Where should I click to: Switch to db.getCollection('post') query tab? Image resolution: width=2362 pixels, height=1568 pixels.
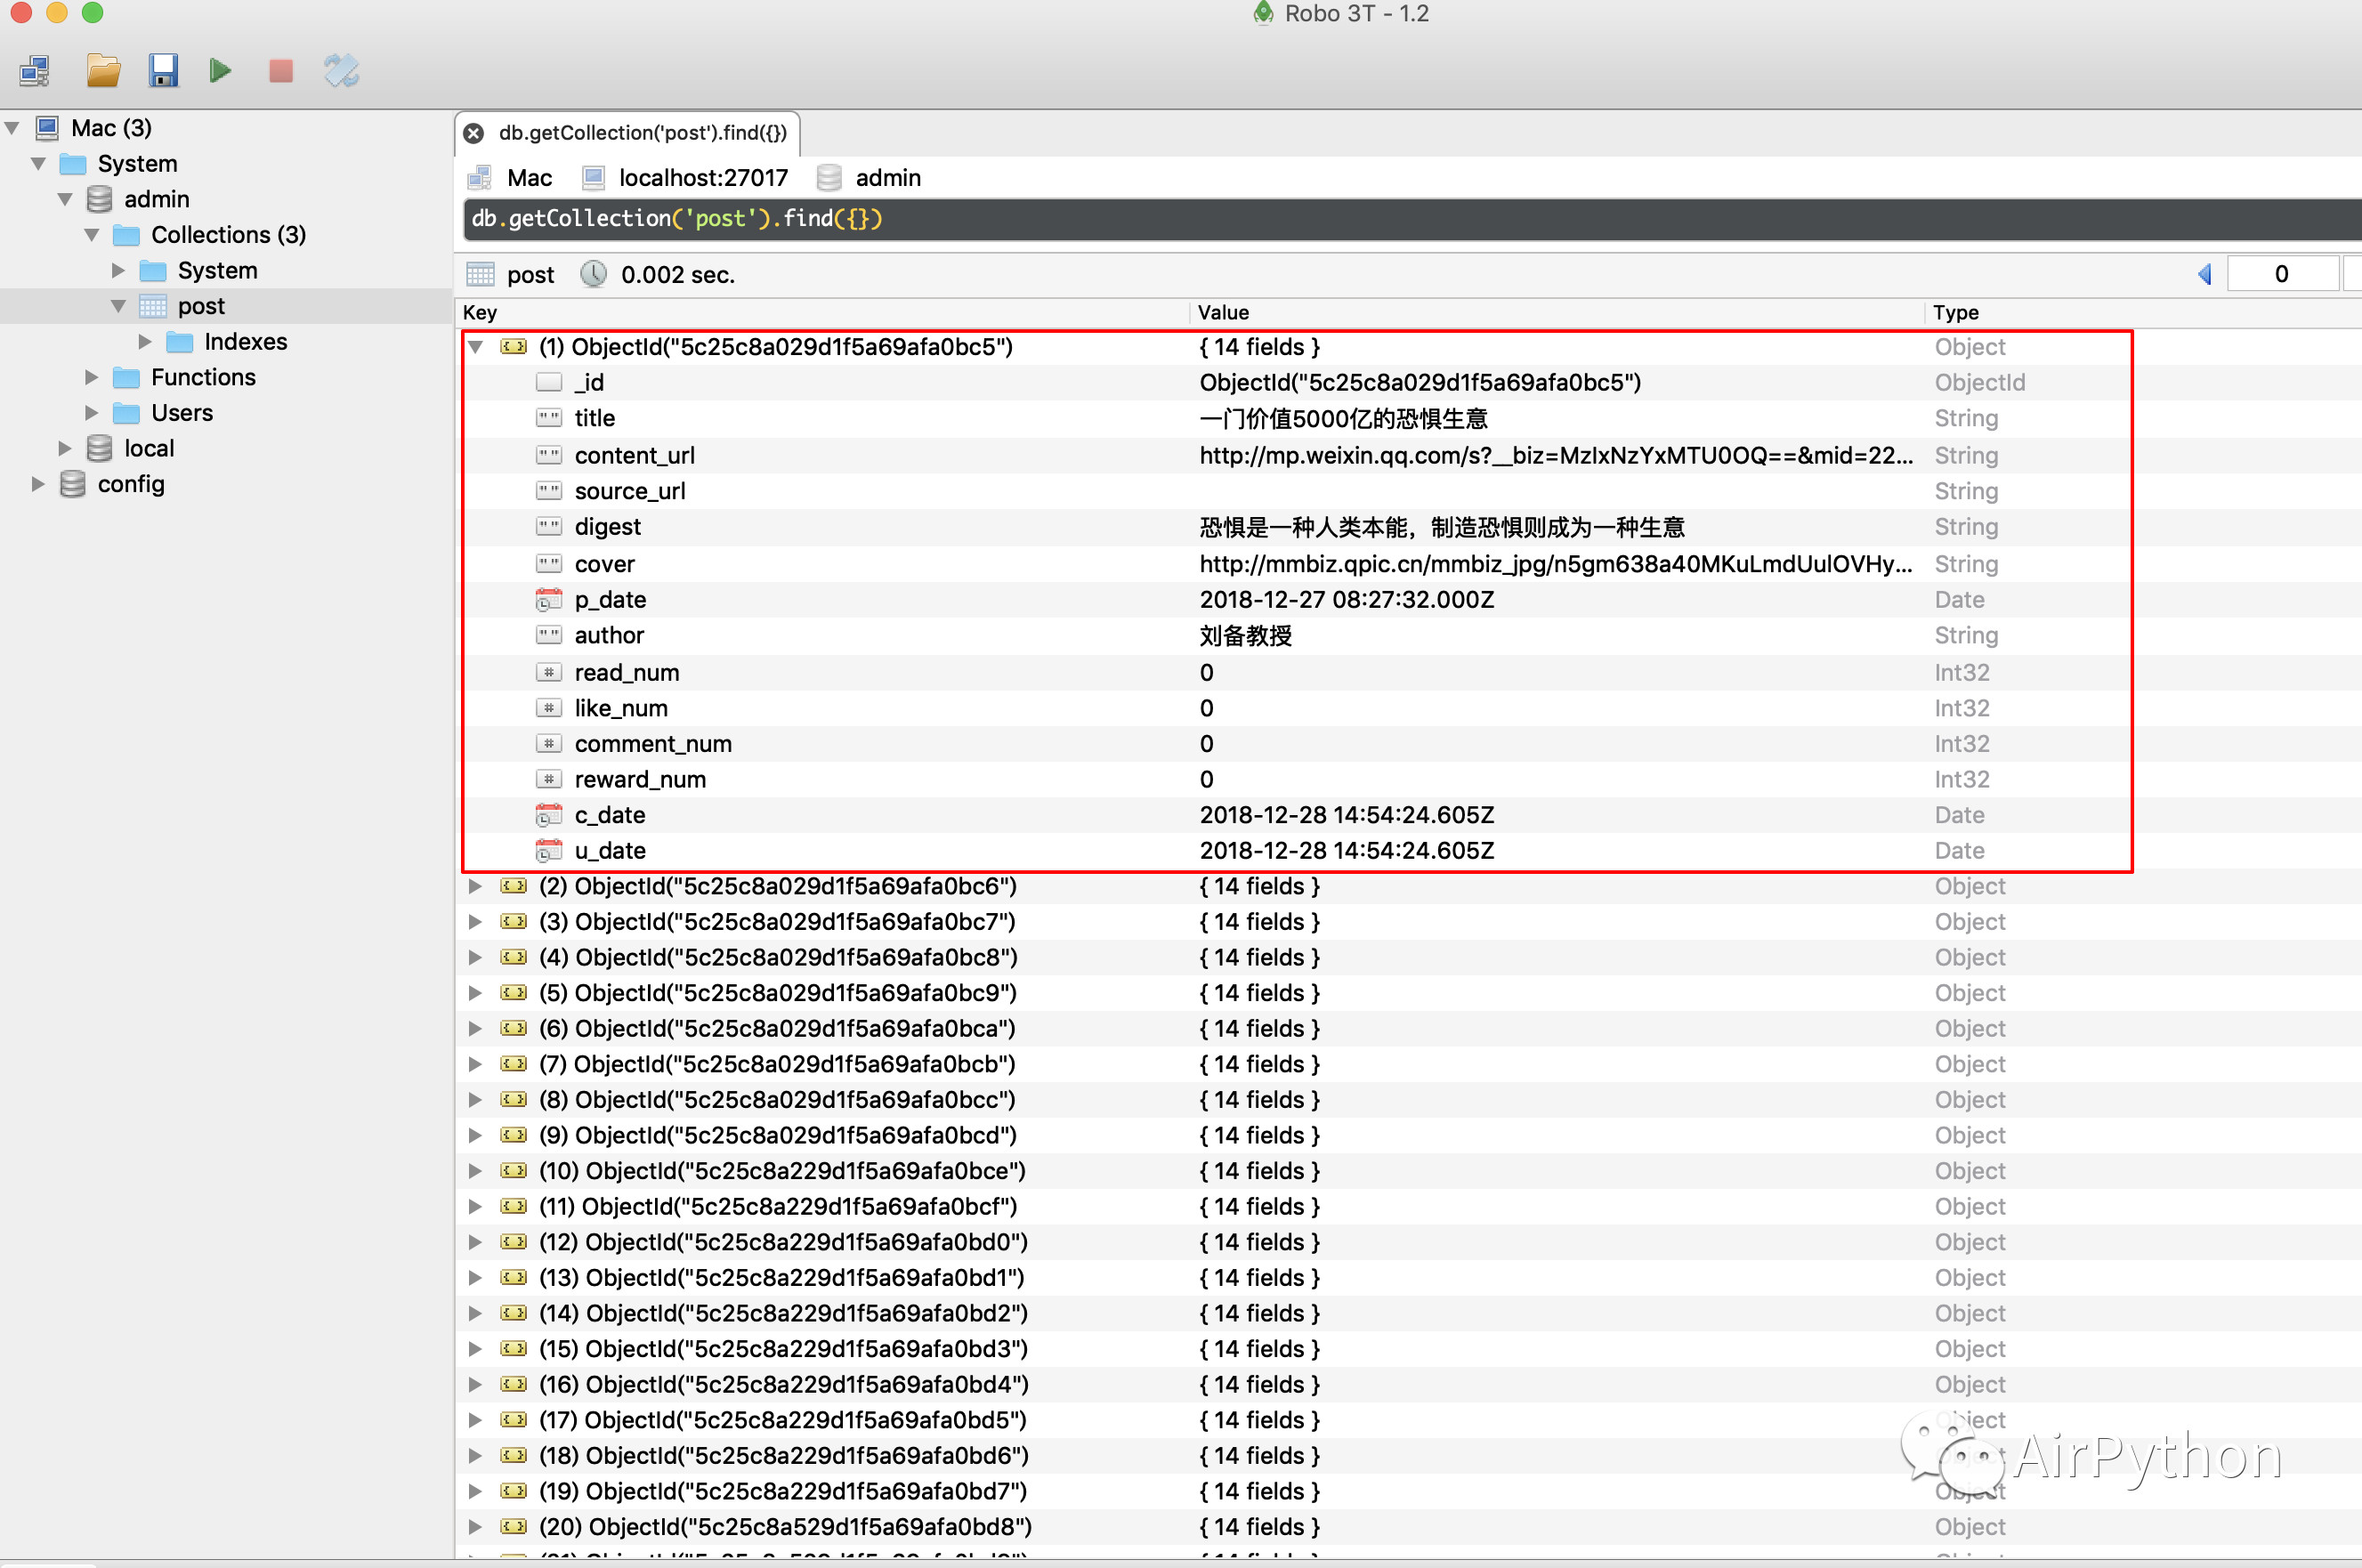[642, 133]
